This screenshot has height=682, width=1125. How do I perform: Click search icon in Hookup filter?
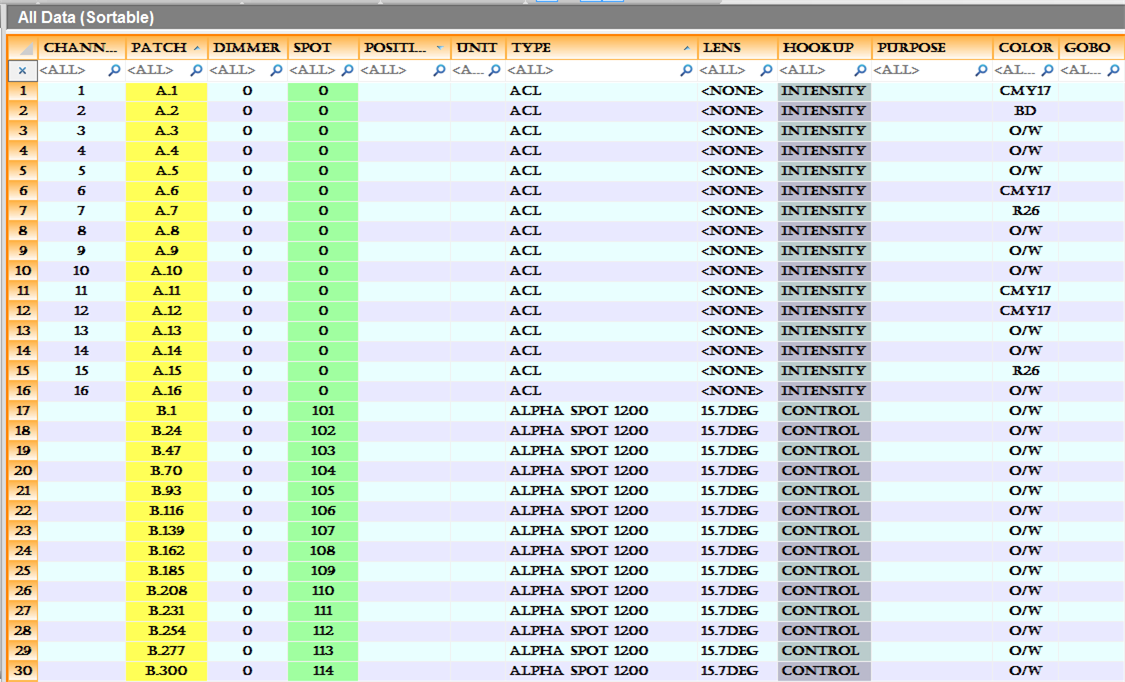[860, 71]
